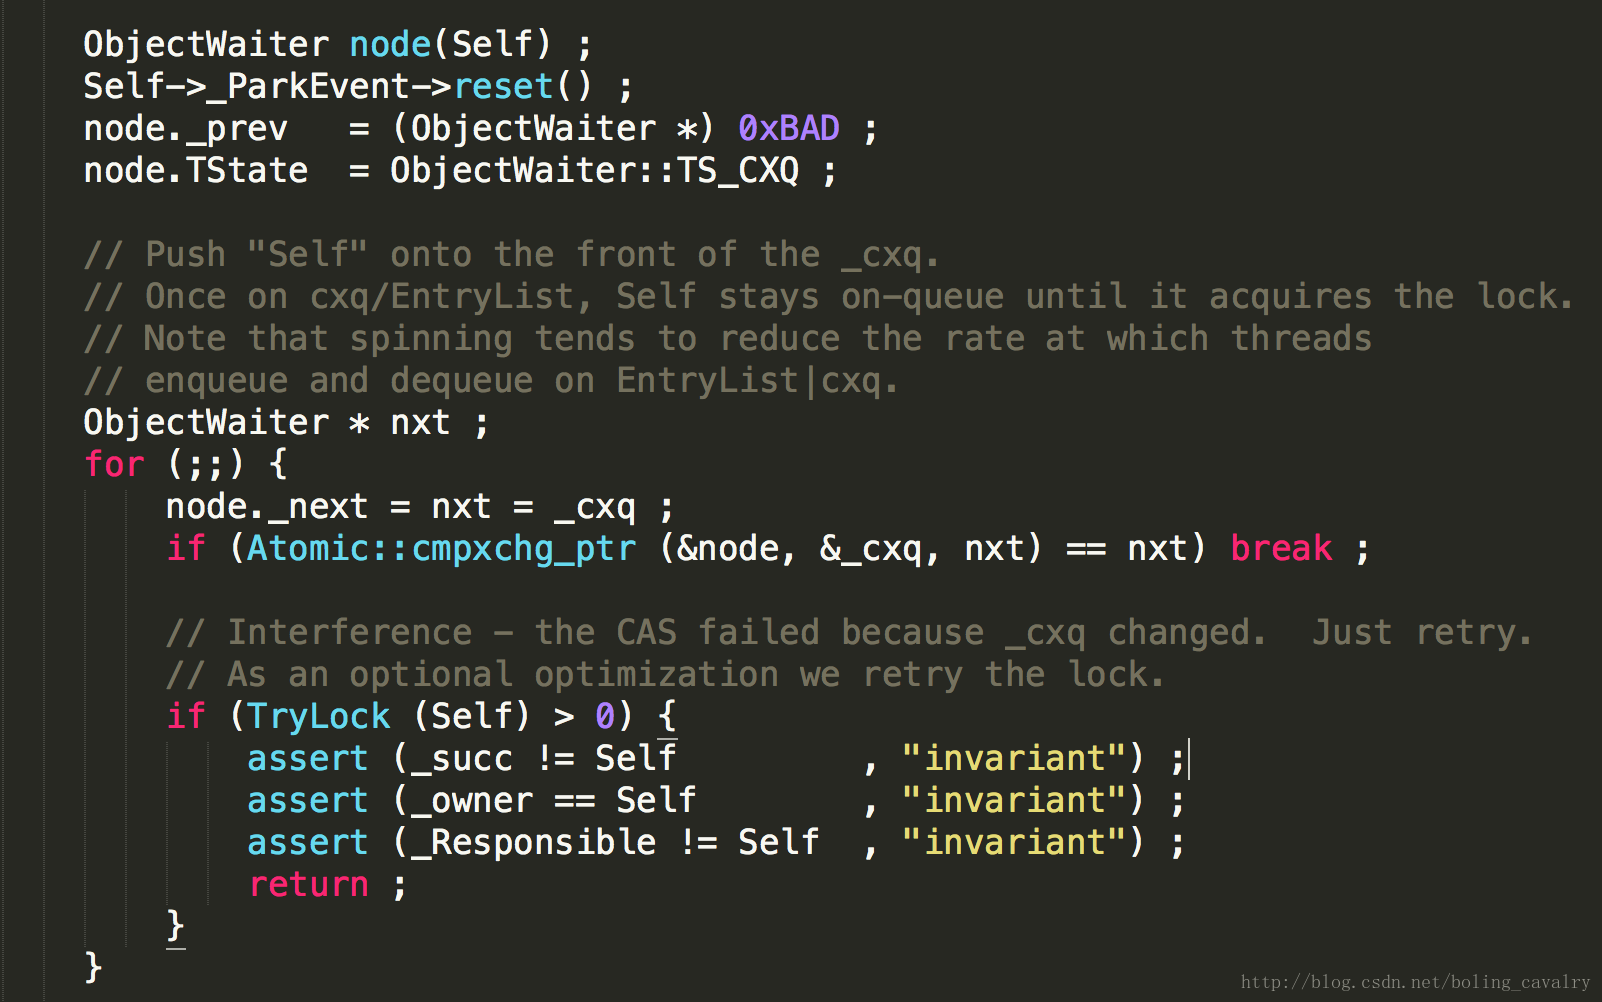The height and width of the screenshot is (1002, 1602).
Task: Click the 'Once on cxq/EntryList' comment line
Action: pyautogui.click(x=829, y=296)
